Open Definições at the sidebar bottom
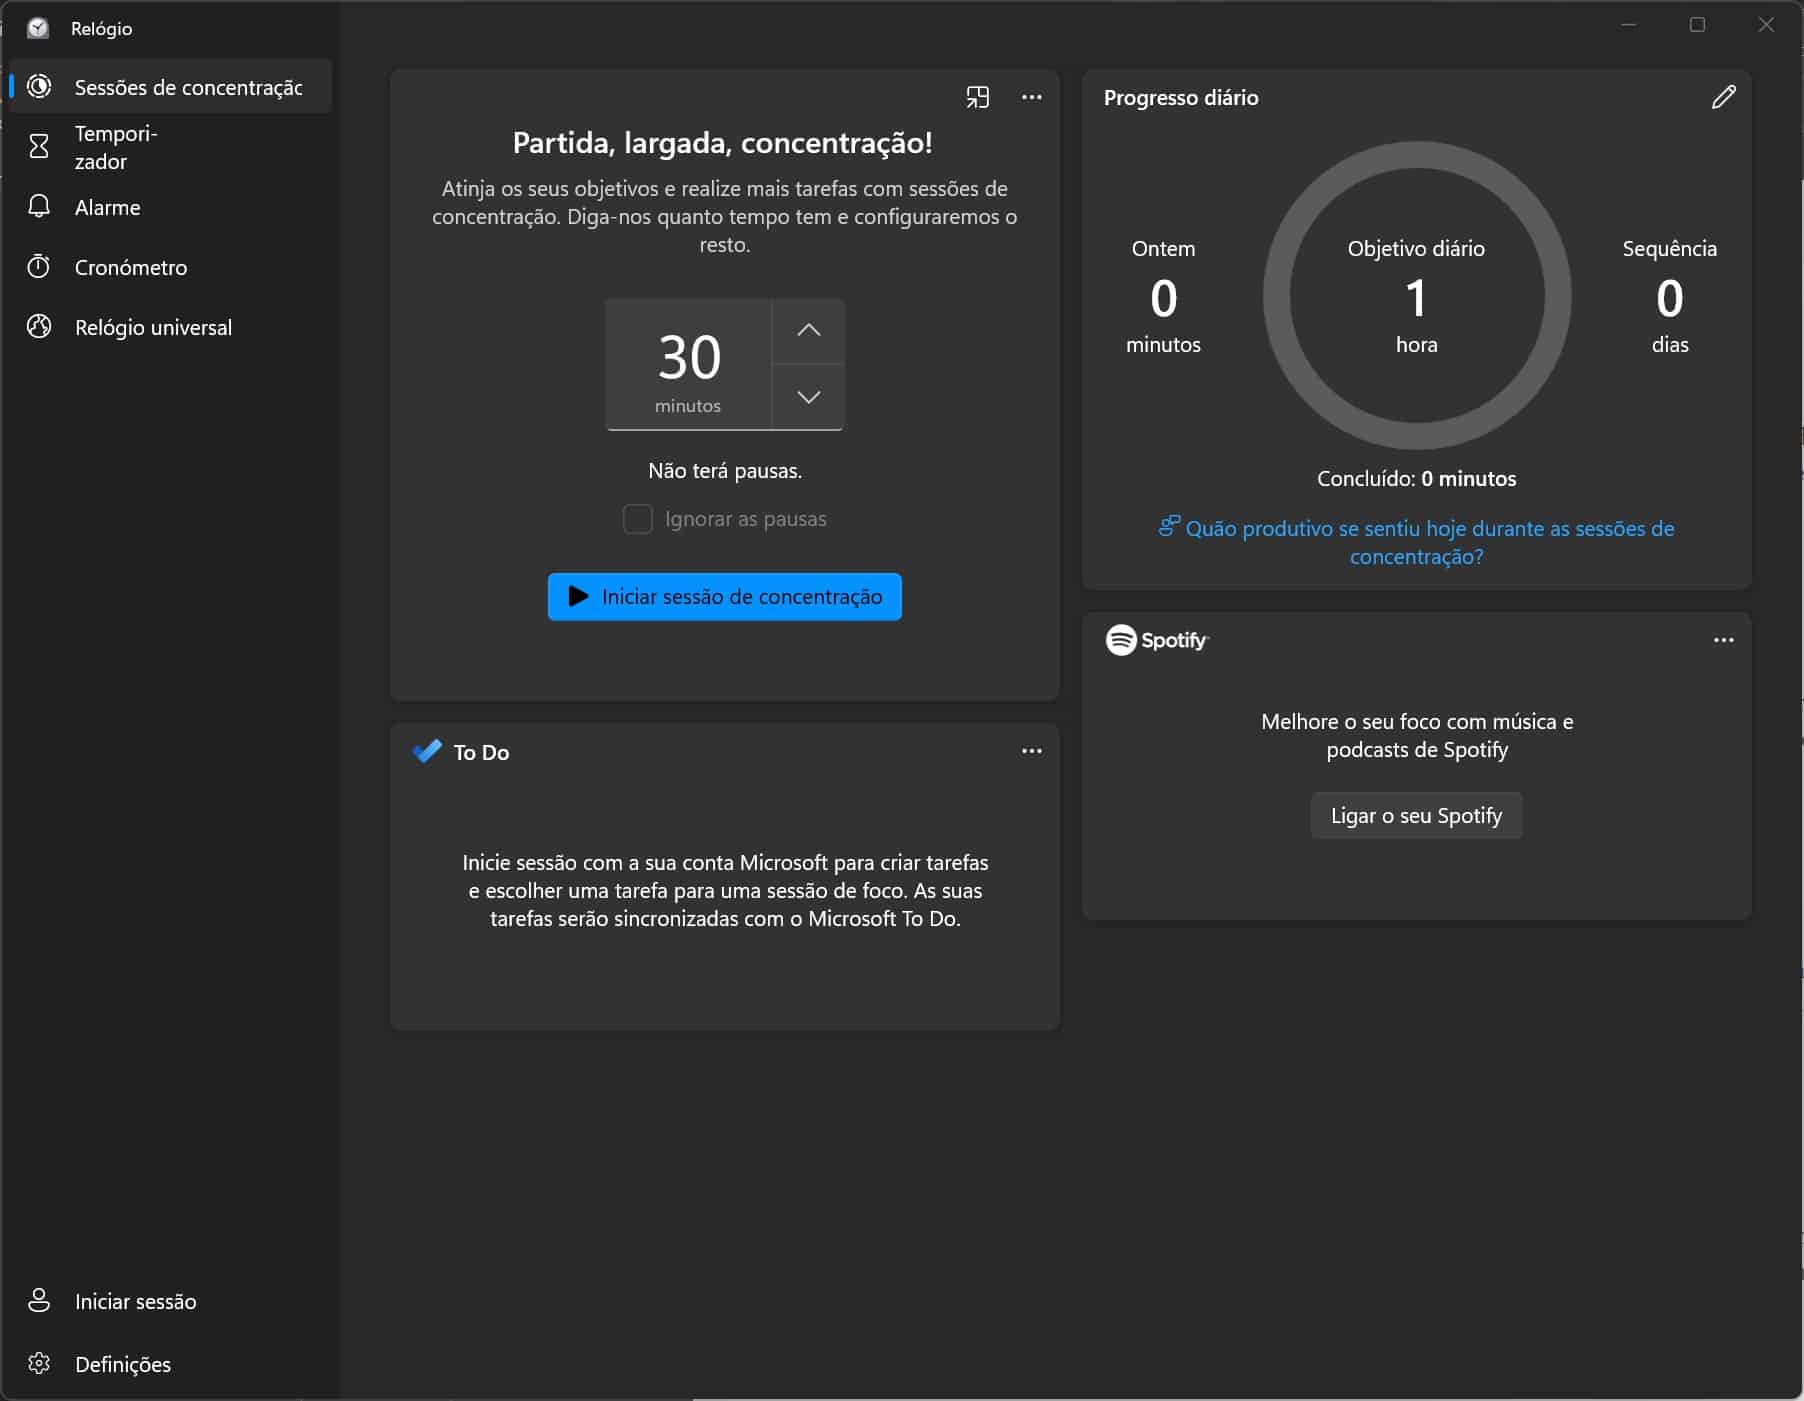Viewport: 1804px width, 1401px height. [x=122, y=1364]
